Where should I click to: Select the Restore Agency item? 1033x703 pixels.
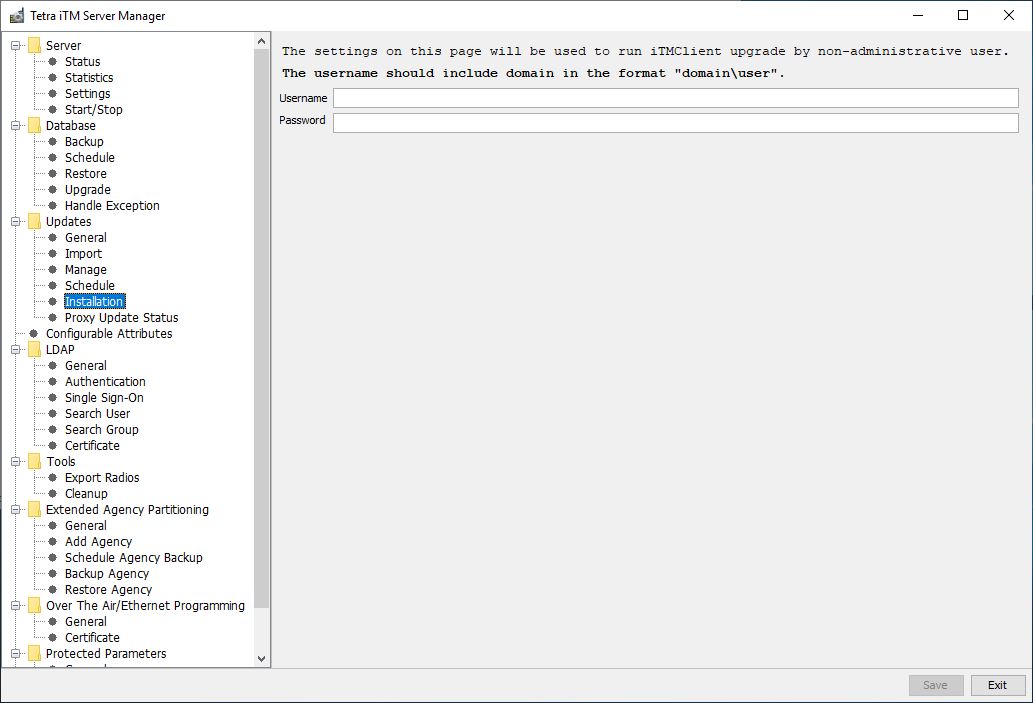click(108, 590)
